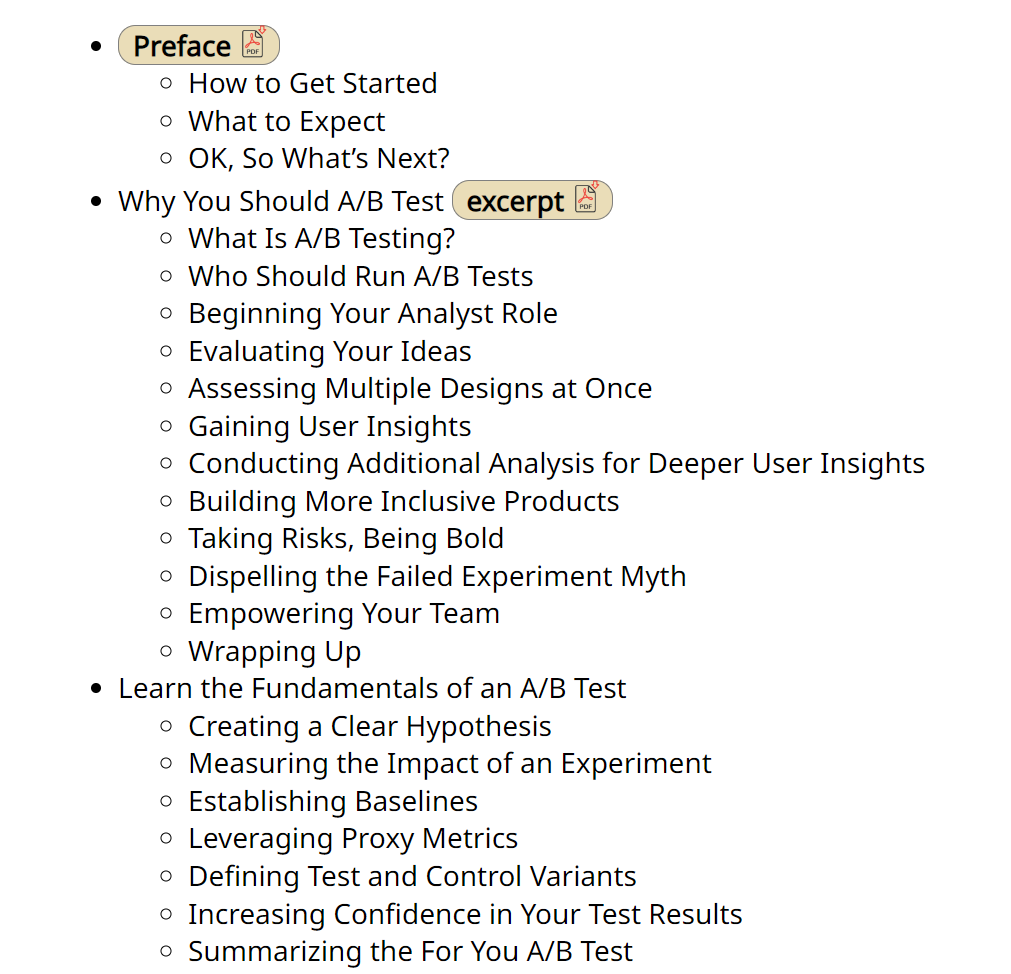Screen dimensions: 1011x974
Task: Click the PDF icon next to Preface
Action: pos(253,44)
